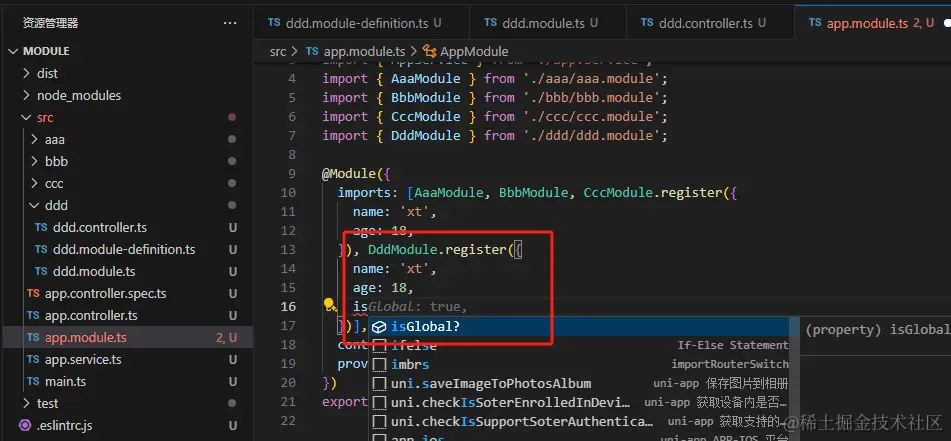Click AppModule symbol in the breadcrumb
The width and height of the screenshot is (951, 441).
pyautogui.click(x=474, y=52)
